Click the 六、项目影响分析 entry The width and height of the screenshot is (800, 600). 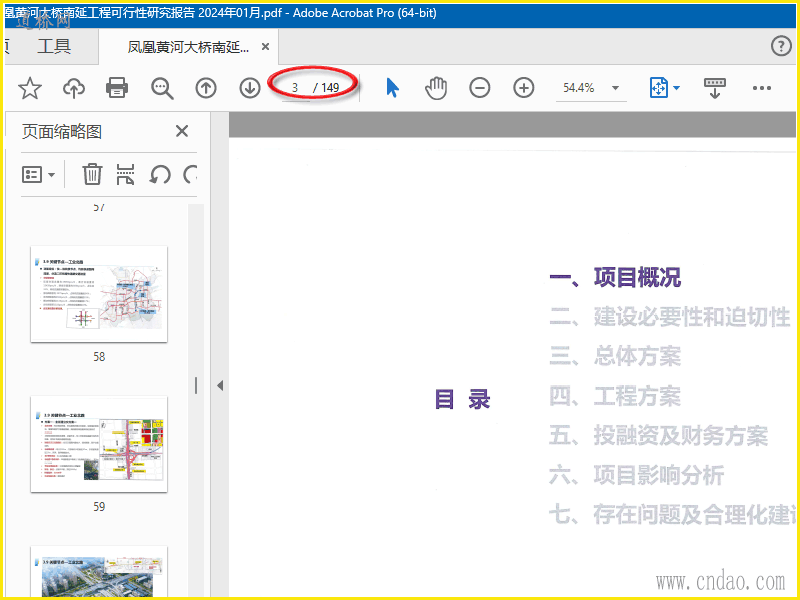[x=636, y=474]
